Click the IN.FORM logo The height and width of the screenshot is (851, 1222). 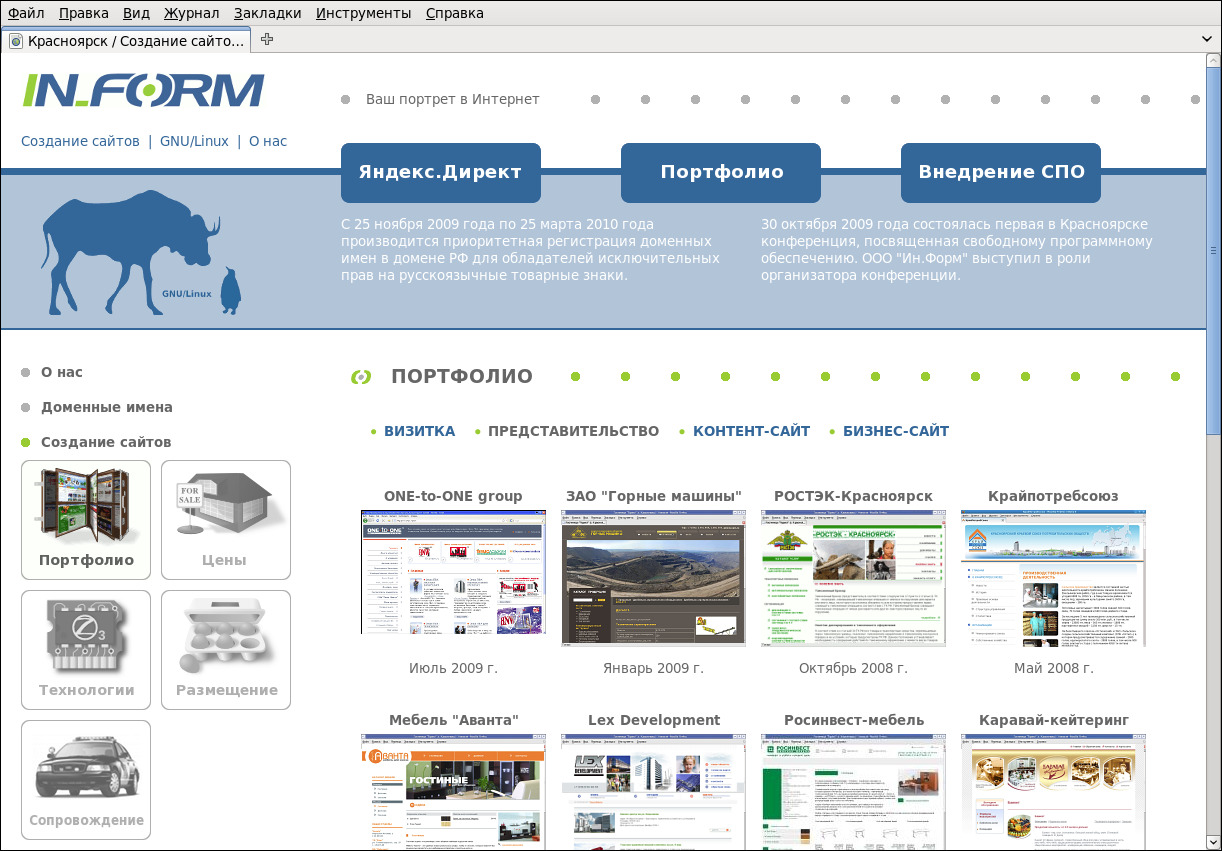[x=144, y=91]
